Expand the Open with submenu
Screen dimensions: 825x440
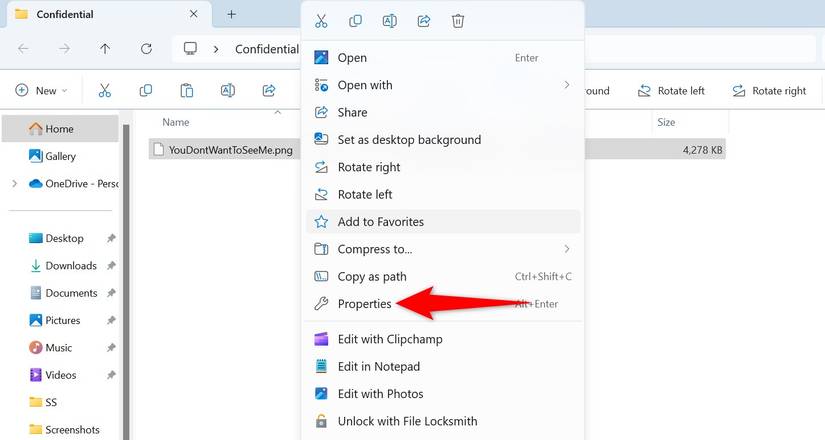(443, 85)
